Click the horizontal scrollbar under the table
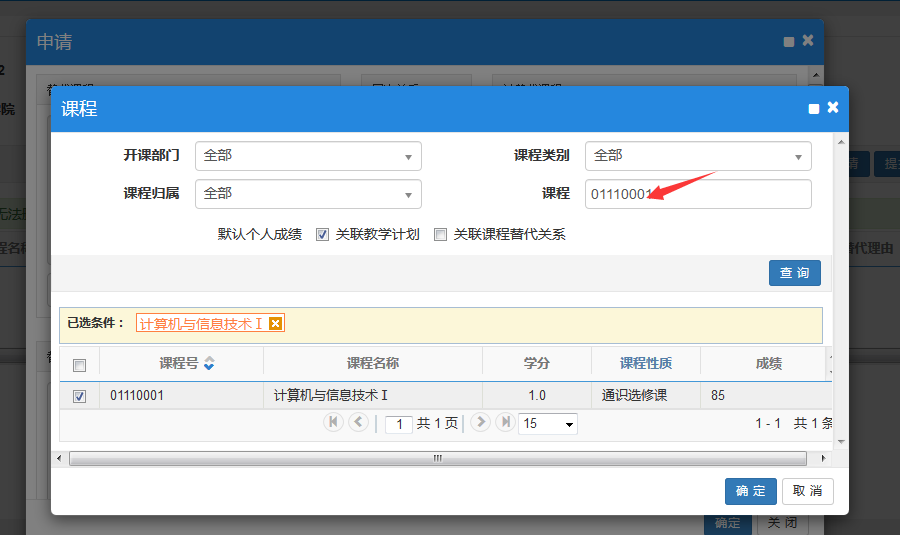Viewport: 900px width, 535px height. pos(437,458)
